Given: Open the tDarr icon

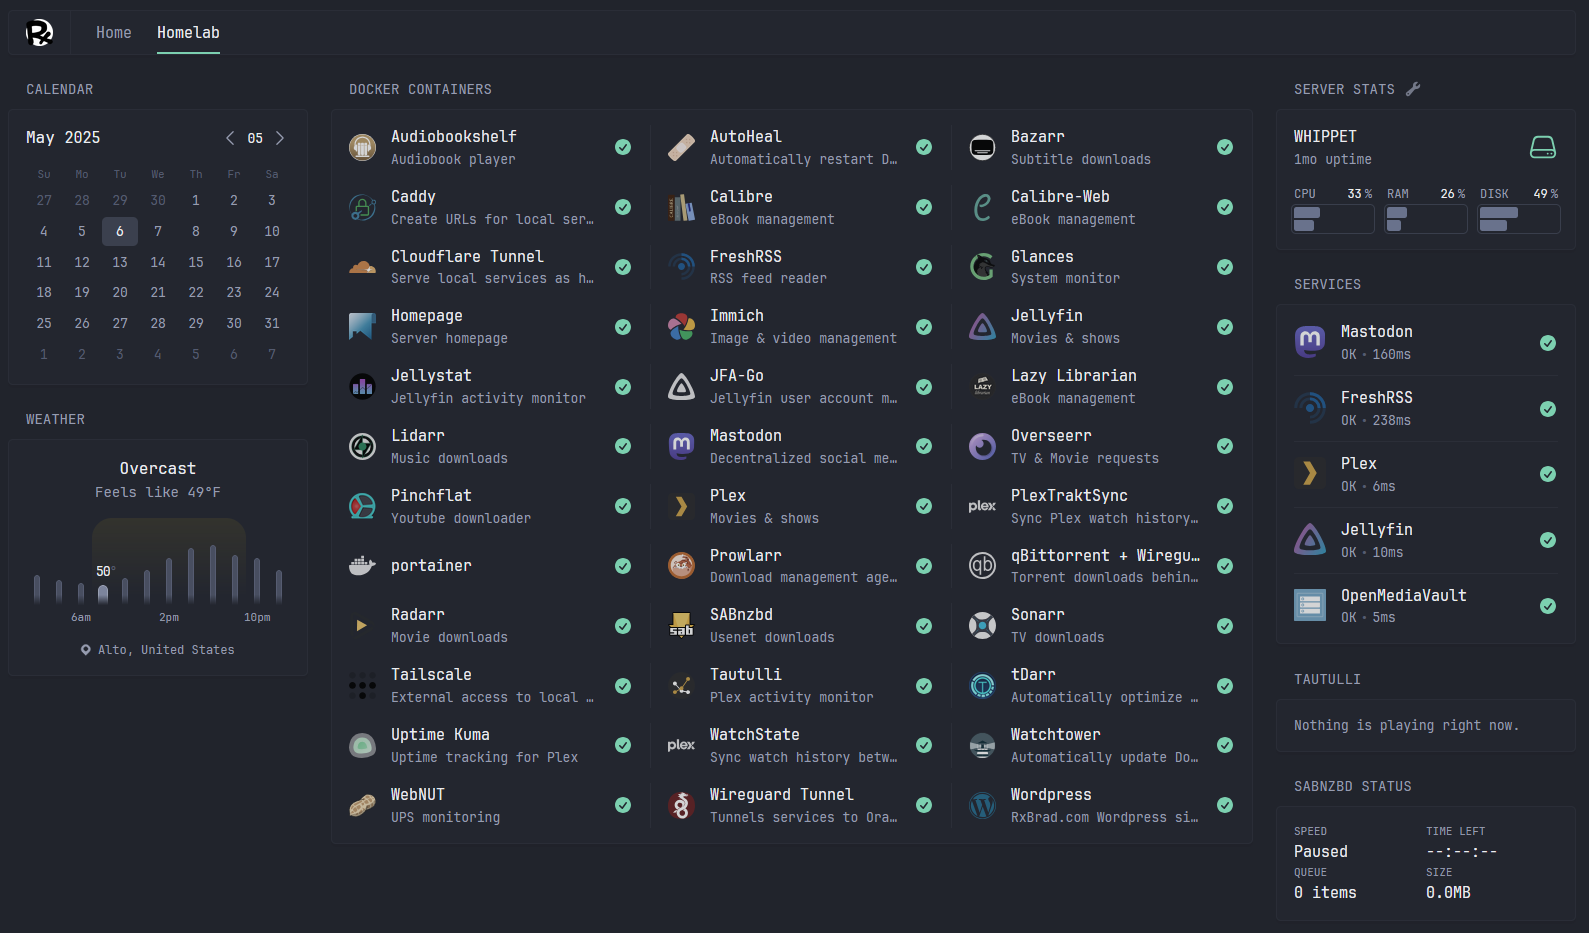Looking at the screenshot, I should [982, 686].
